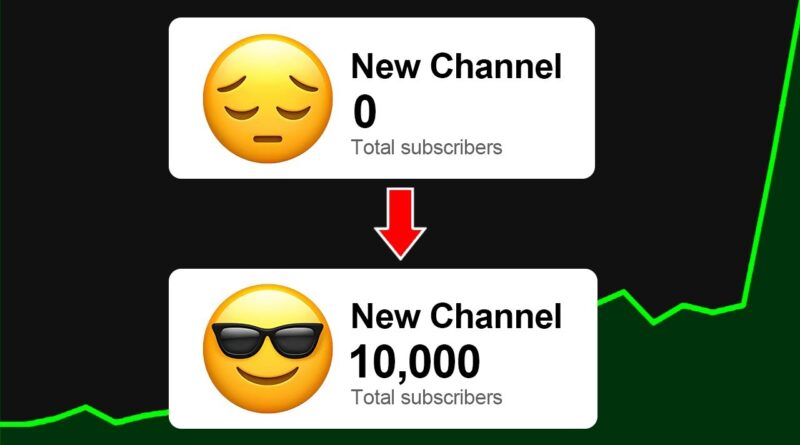Click the smiling mouth of the sunglasses emoji
The image size is (800, 445).
[267, 376]
